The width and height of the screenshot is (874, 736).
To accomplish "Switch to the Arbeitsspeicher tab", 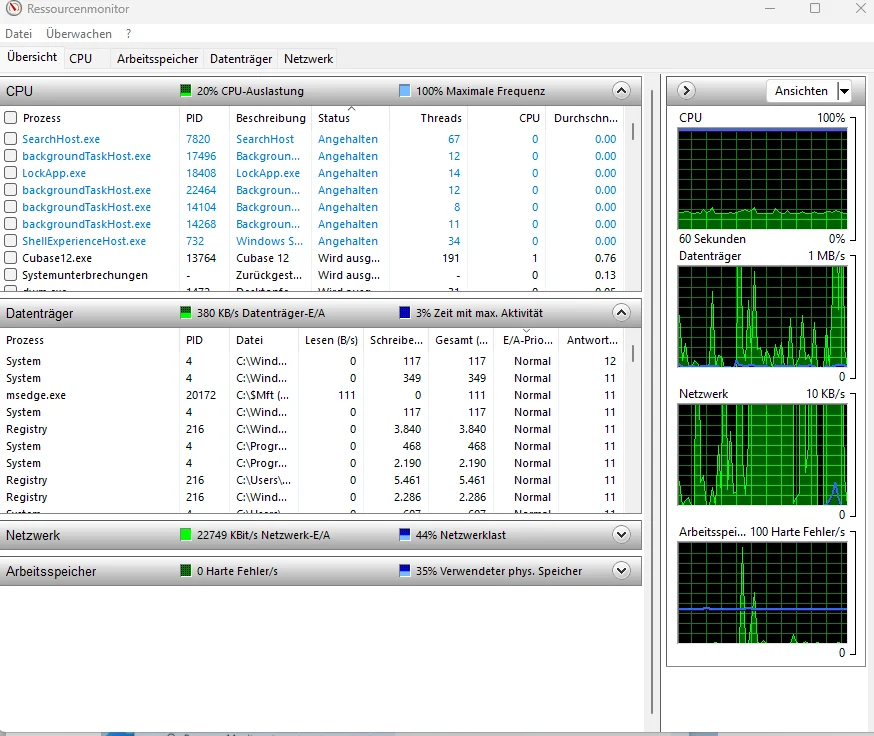I will point(157,59).
